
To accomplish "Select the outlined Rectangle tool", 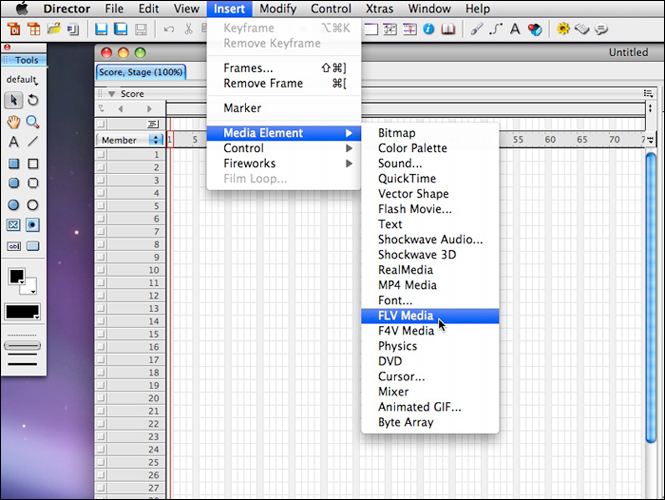I will [x=33, y=164].
